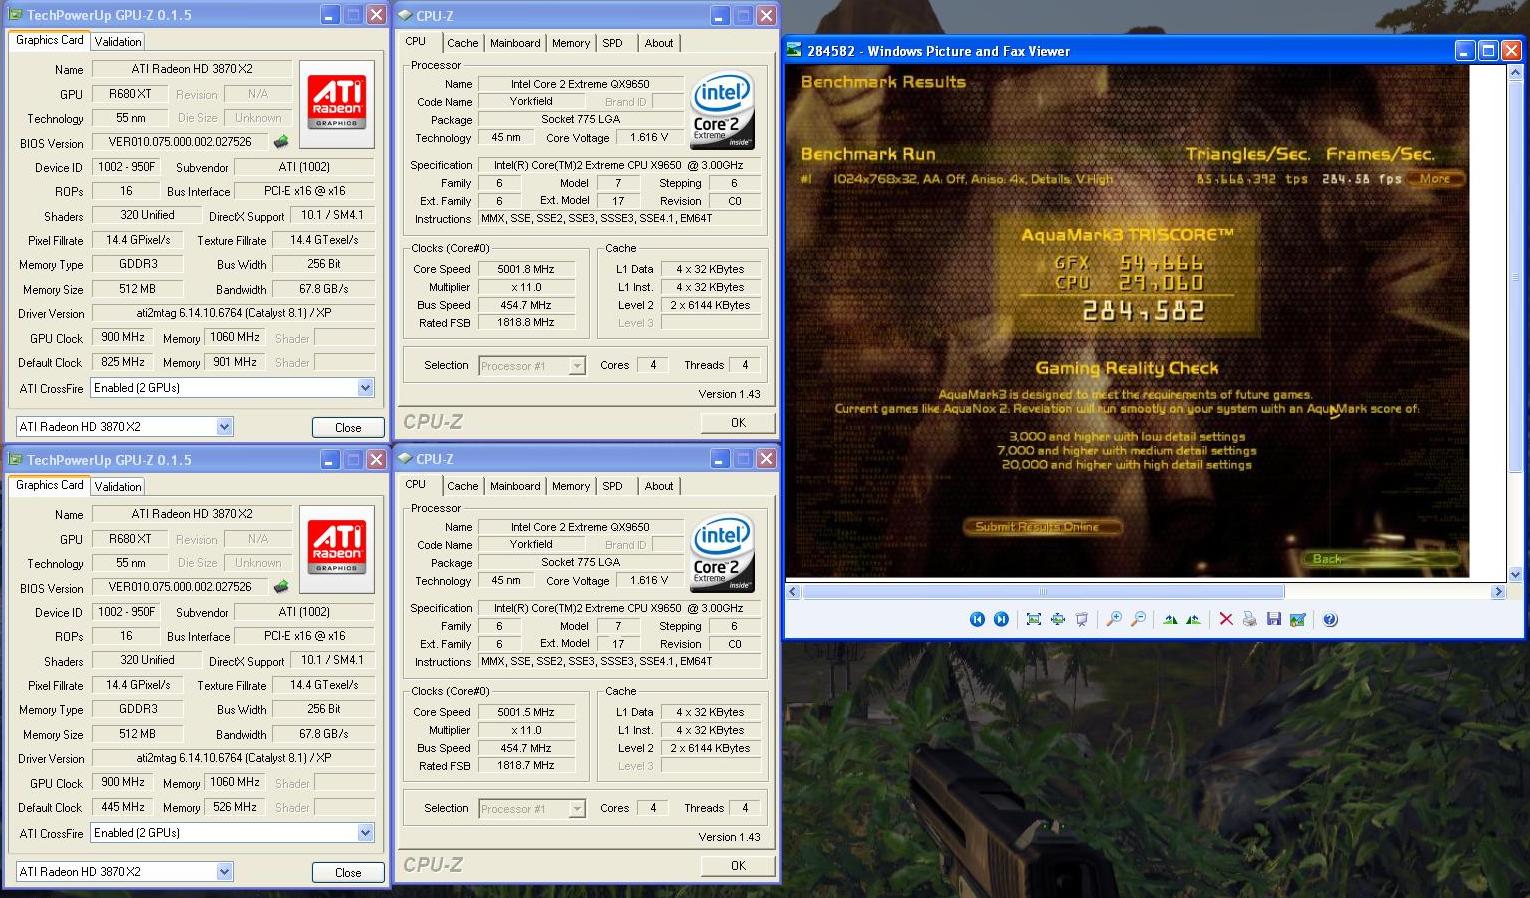
Task: Select Graphics Card tab in lower GPU-Z
Action: tap(50, 485)
